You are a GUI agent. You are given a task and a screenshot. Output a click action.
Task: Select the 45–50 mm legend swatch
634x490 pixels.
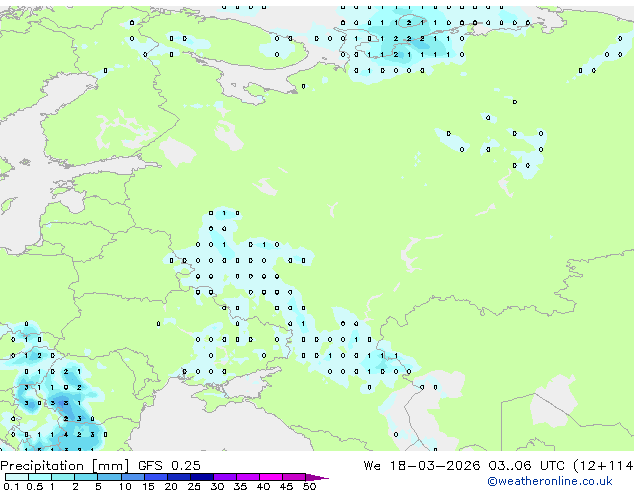(294, 477)
